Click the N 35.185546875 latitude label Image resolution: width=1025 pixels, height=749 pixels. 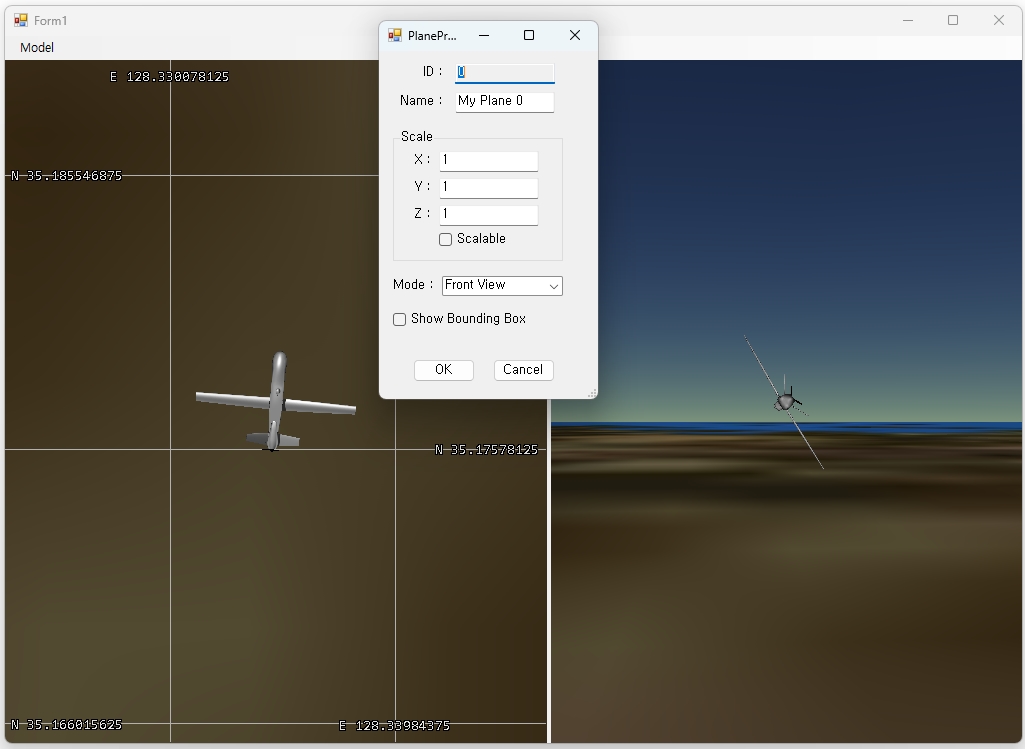[67, 176]
